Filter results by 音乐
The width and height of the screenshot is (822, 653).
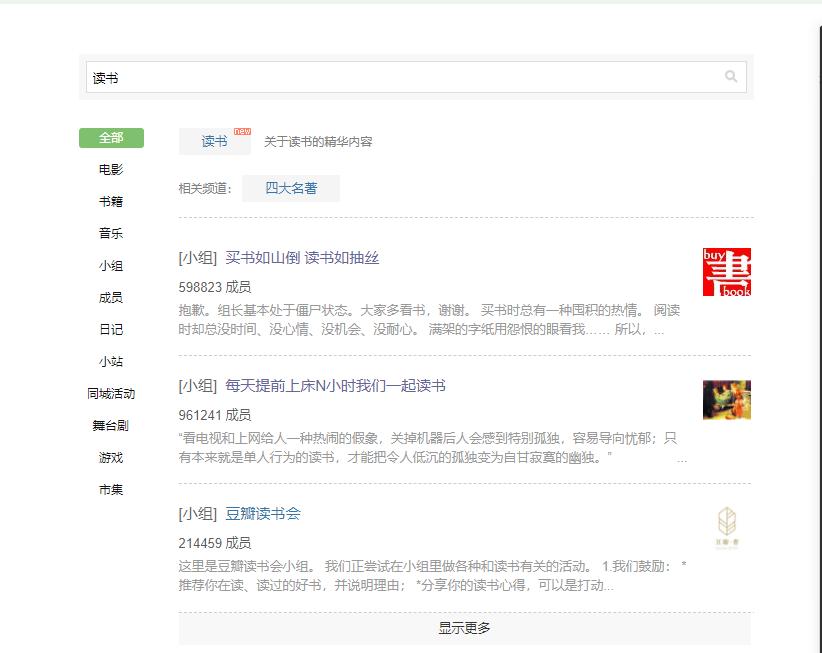111,234
